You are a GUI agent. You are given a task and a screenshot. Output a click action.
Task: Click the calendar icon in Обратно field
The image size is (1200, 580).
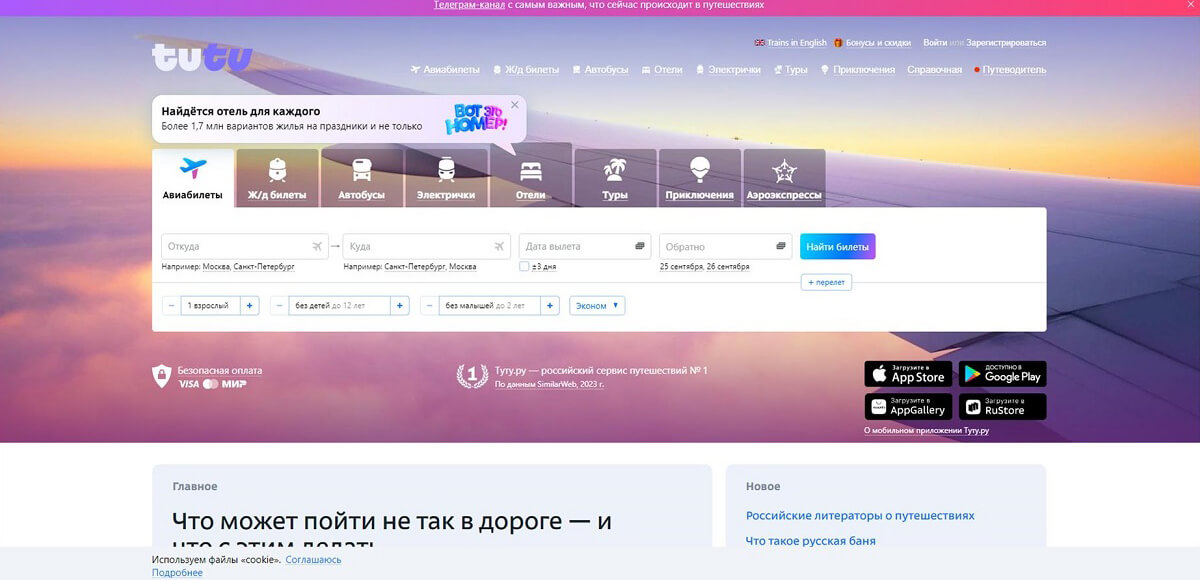tap(781, 246)
